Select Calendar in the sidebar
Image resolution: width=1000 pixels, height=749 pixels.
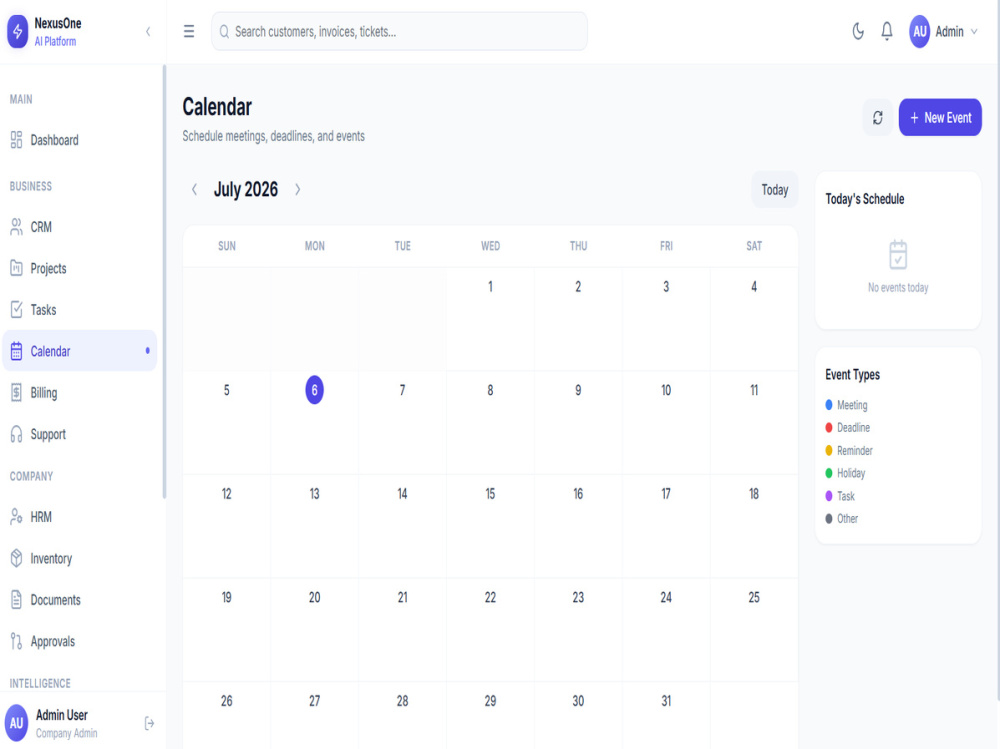tap(80, 351)
